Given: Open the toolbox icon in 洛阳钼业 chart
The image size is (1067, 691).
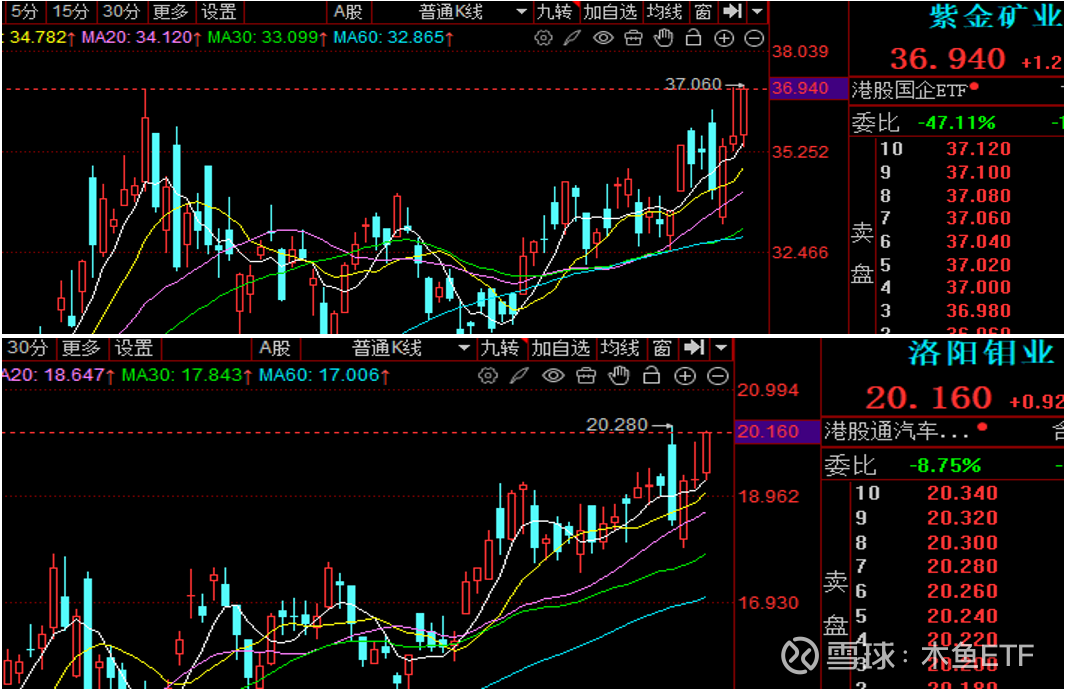Looking at the screenshot, I should point(586,375).
